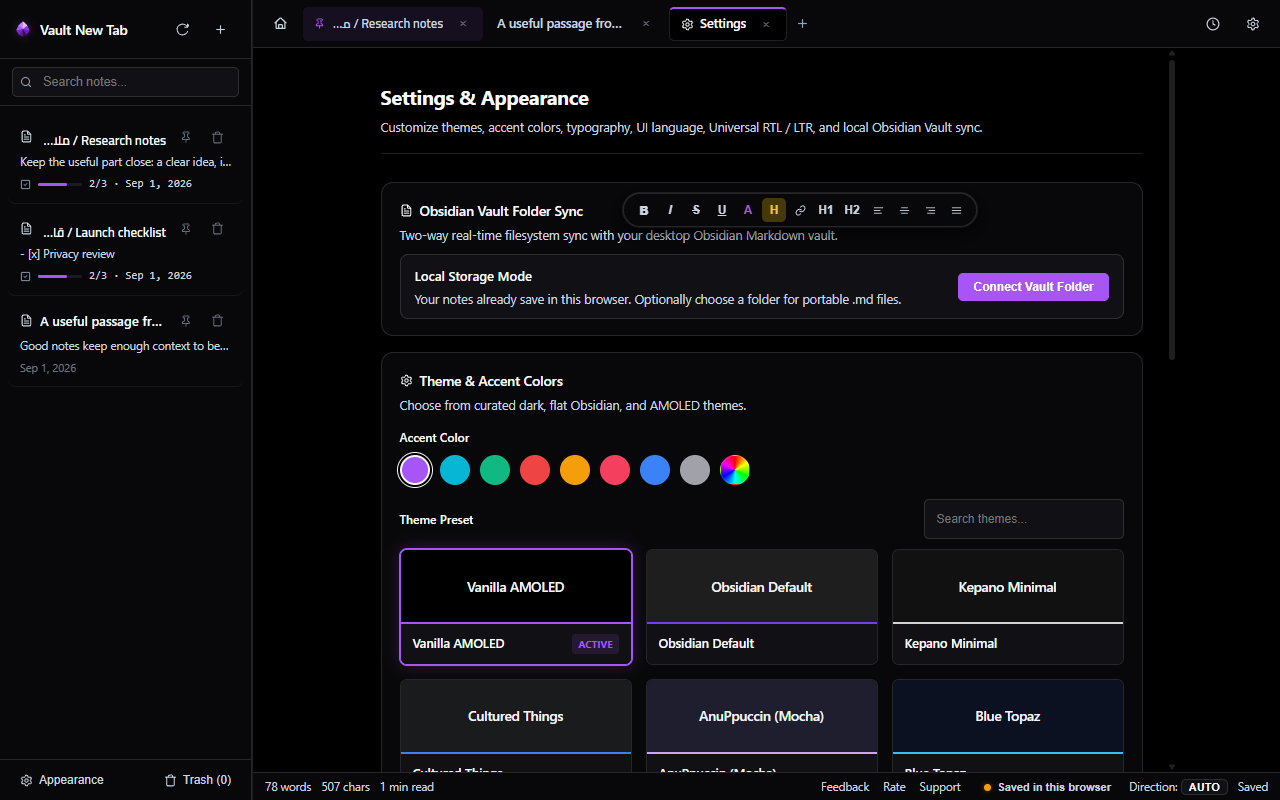
Task: Click the Search themes field
Action: 1024,519
